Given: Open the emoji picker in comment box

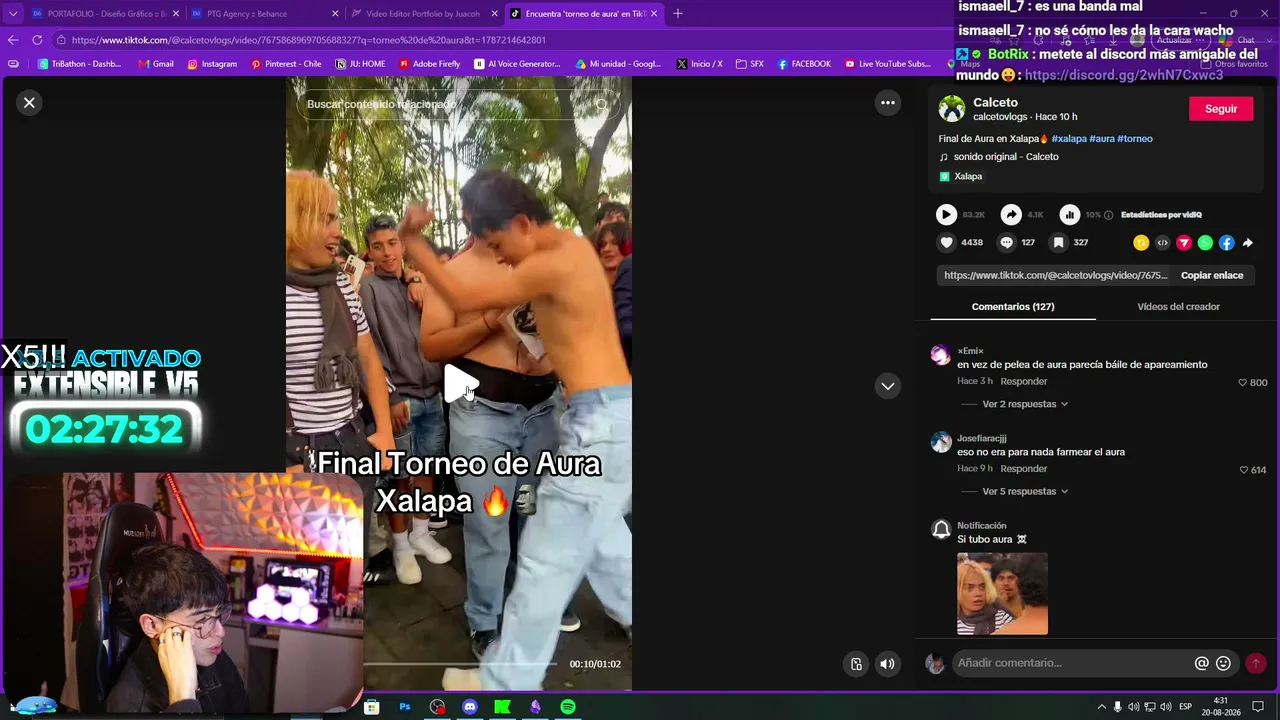Looking at the screenshot, I should click(x=1223, y=663).
